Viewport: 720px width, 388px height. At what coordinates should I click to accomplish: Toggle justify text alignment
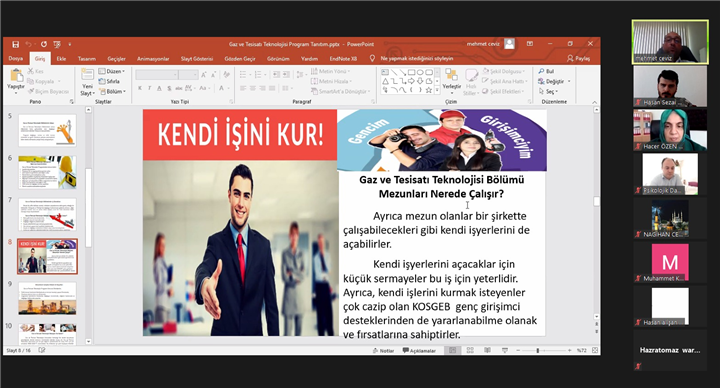[272, 88]
